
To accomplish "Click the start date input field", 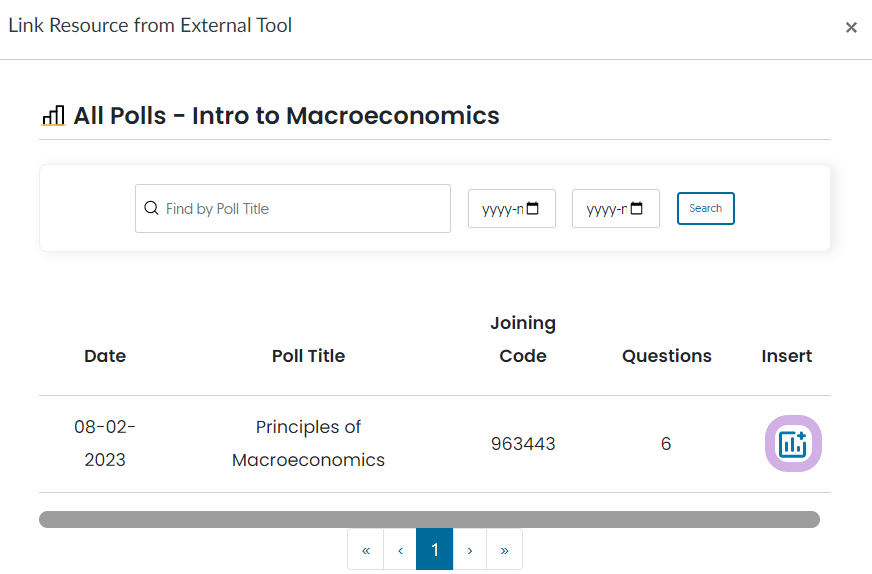I will (x=512, y=209).
